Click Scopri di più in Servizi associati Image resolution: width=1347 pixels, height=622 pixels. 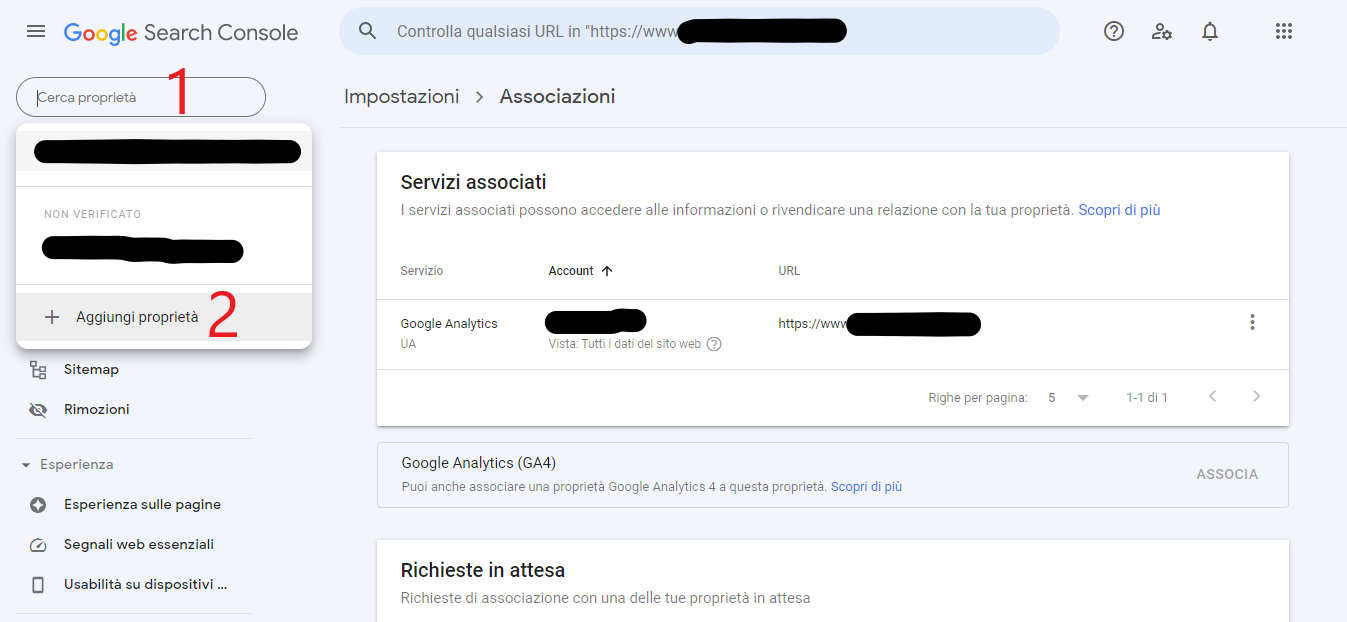(1119, 210)
